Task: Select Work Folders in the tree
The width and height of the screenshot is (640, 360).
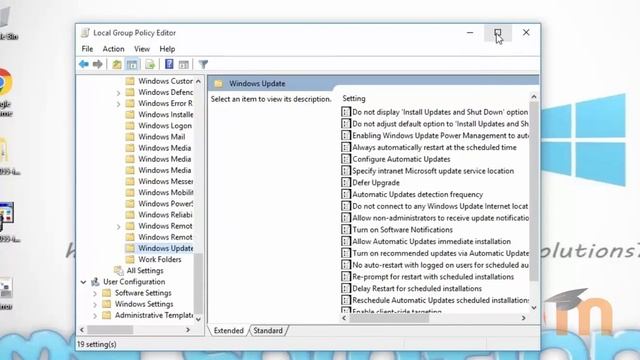Action: click(x=160, y=259)
